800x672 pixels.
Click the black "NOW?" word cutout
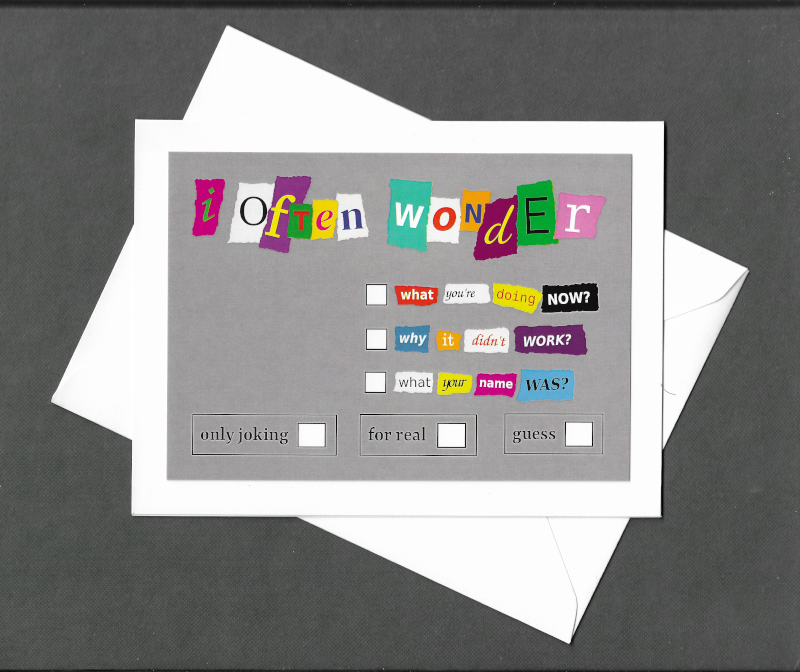click(x=570, y=297)
